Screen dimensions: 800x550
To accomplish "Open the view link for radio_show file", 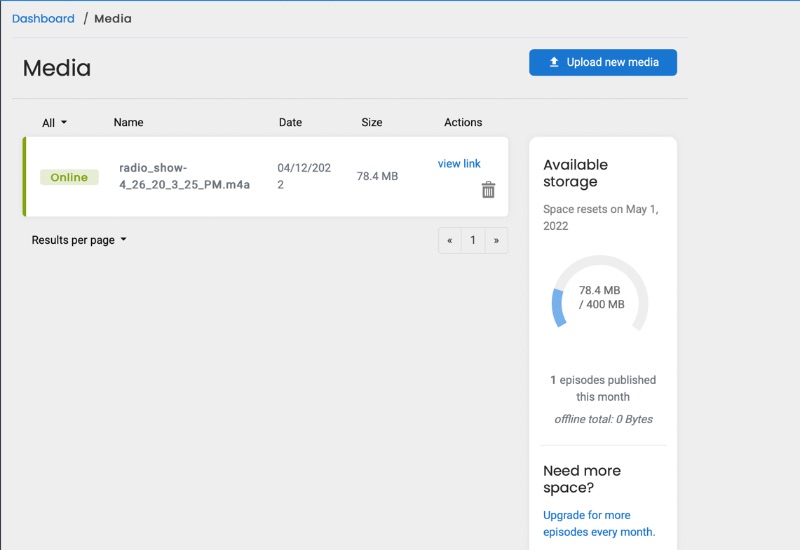I will click(459, 164).
